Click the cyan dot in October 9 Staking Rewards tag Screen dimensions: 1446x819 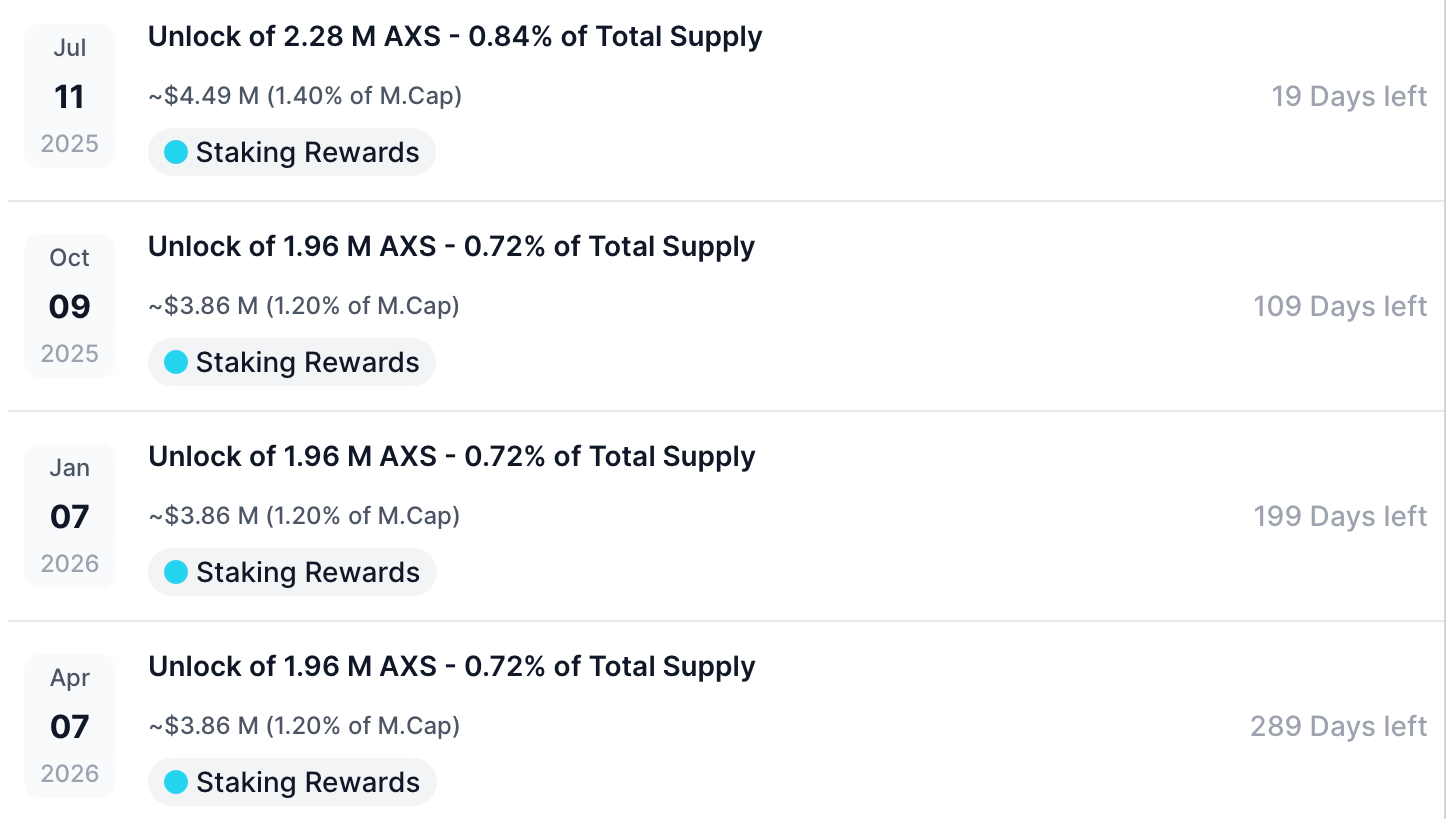pyautogui.click(x=176, y=363)
